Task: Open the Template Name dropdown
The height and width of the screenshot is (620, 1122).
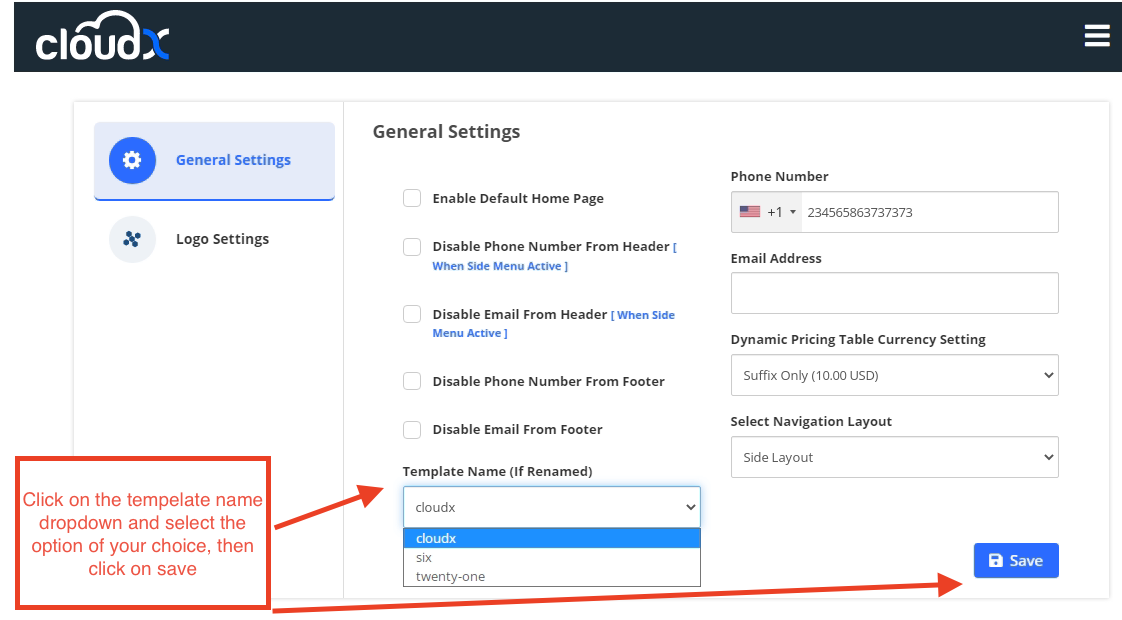Action: point(551,507)
